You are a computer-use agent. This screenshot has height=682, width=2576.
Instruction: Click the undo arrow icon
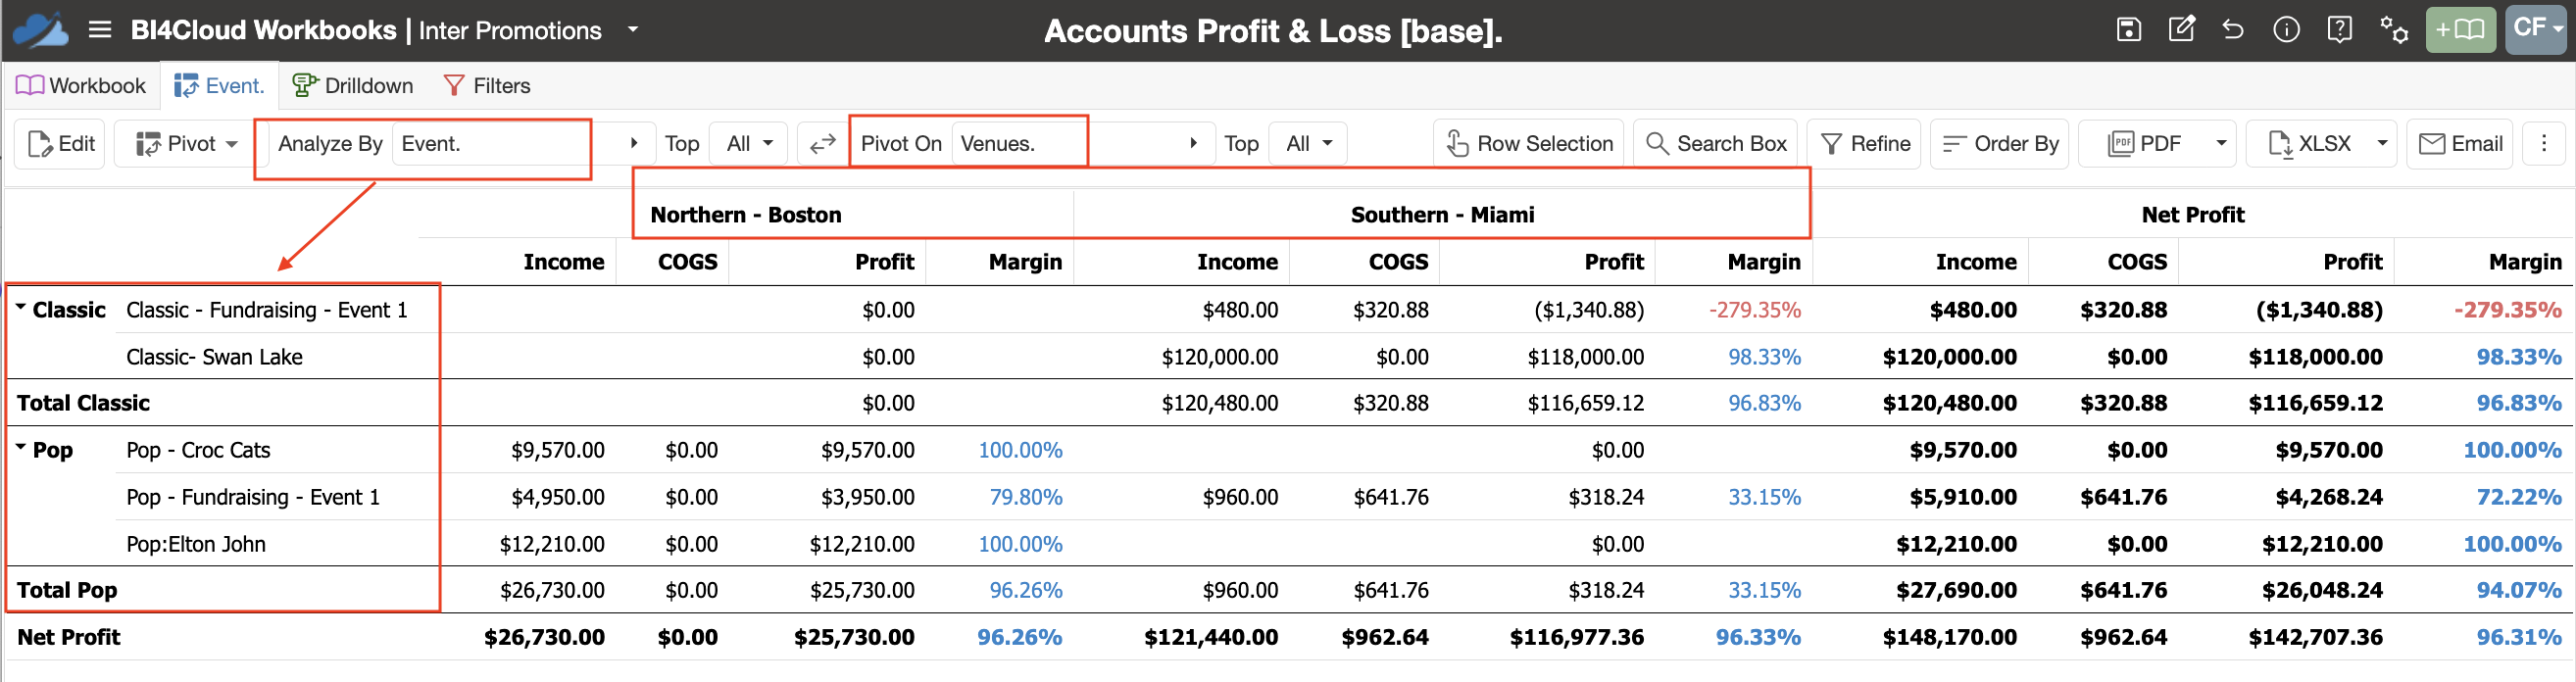(2233, 30)
